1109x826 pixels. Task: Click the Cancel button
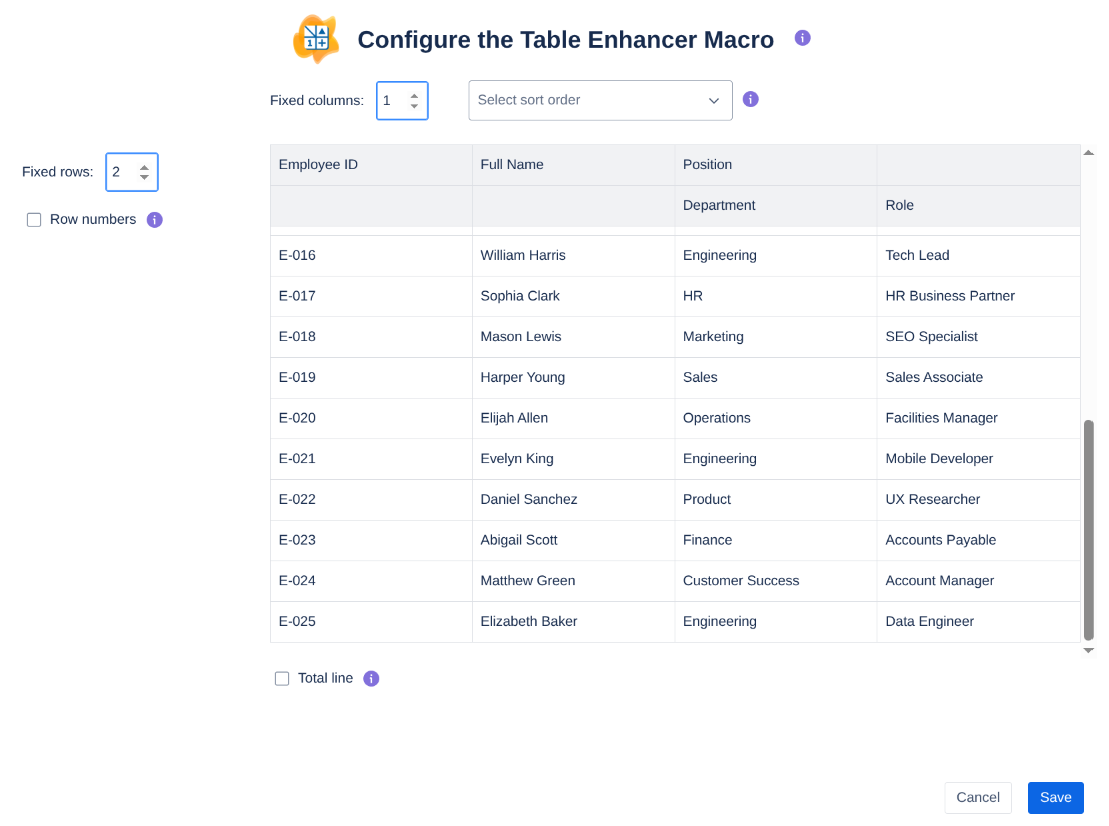pyautogui.click(x=977, y=797)
